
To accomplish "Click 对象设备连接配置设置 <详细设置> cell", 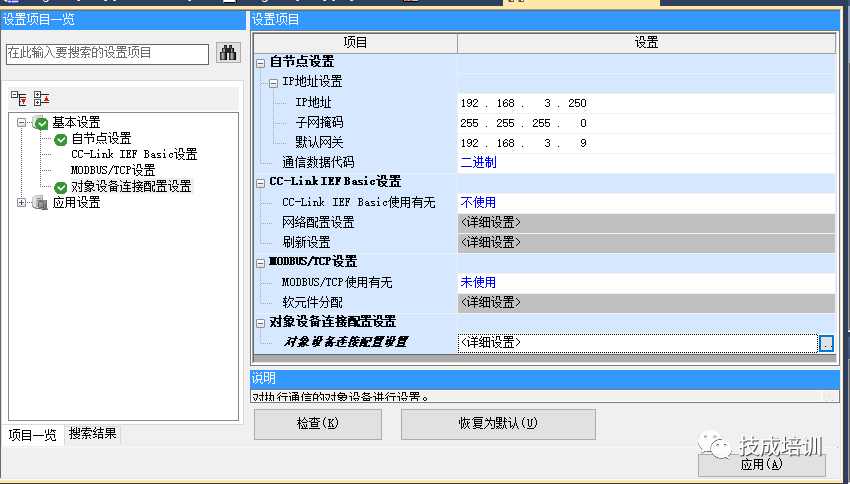I will [638, 343].
